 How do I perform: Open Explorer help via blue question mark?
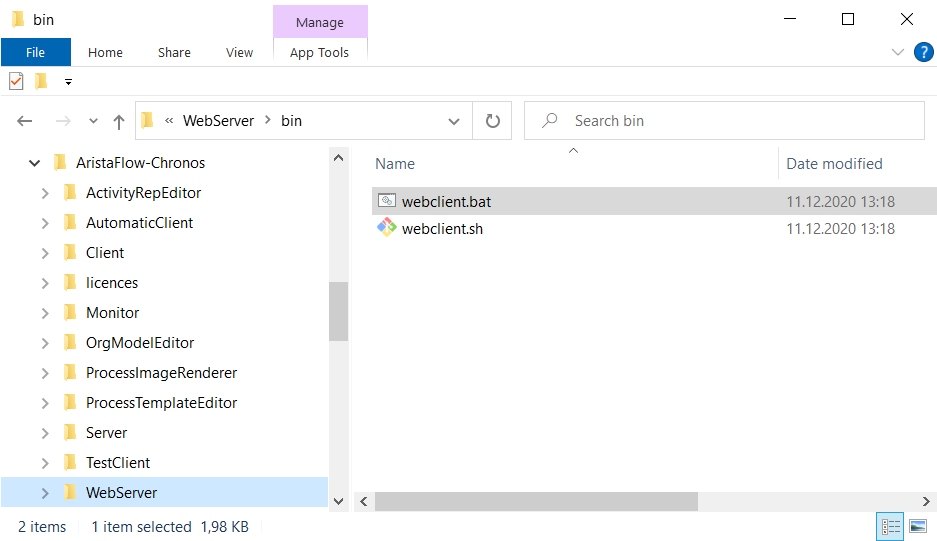[x=923, y=52]
